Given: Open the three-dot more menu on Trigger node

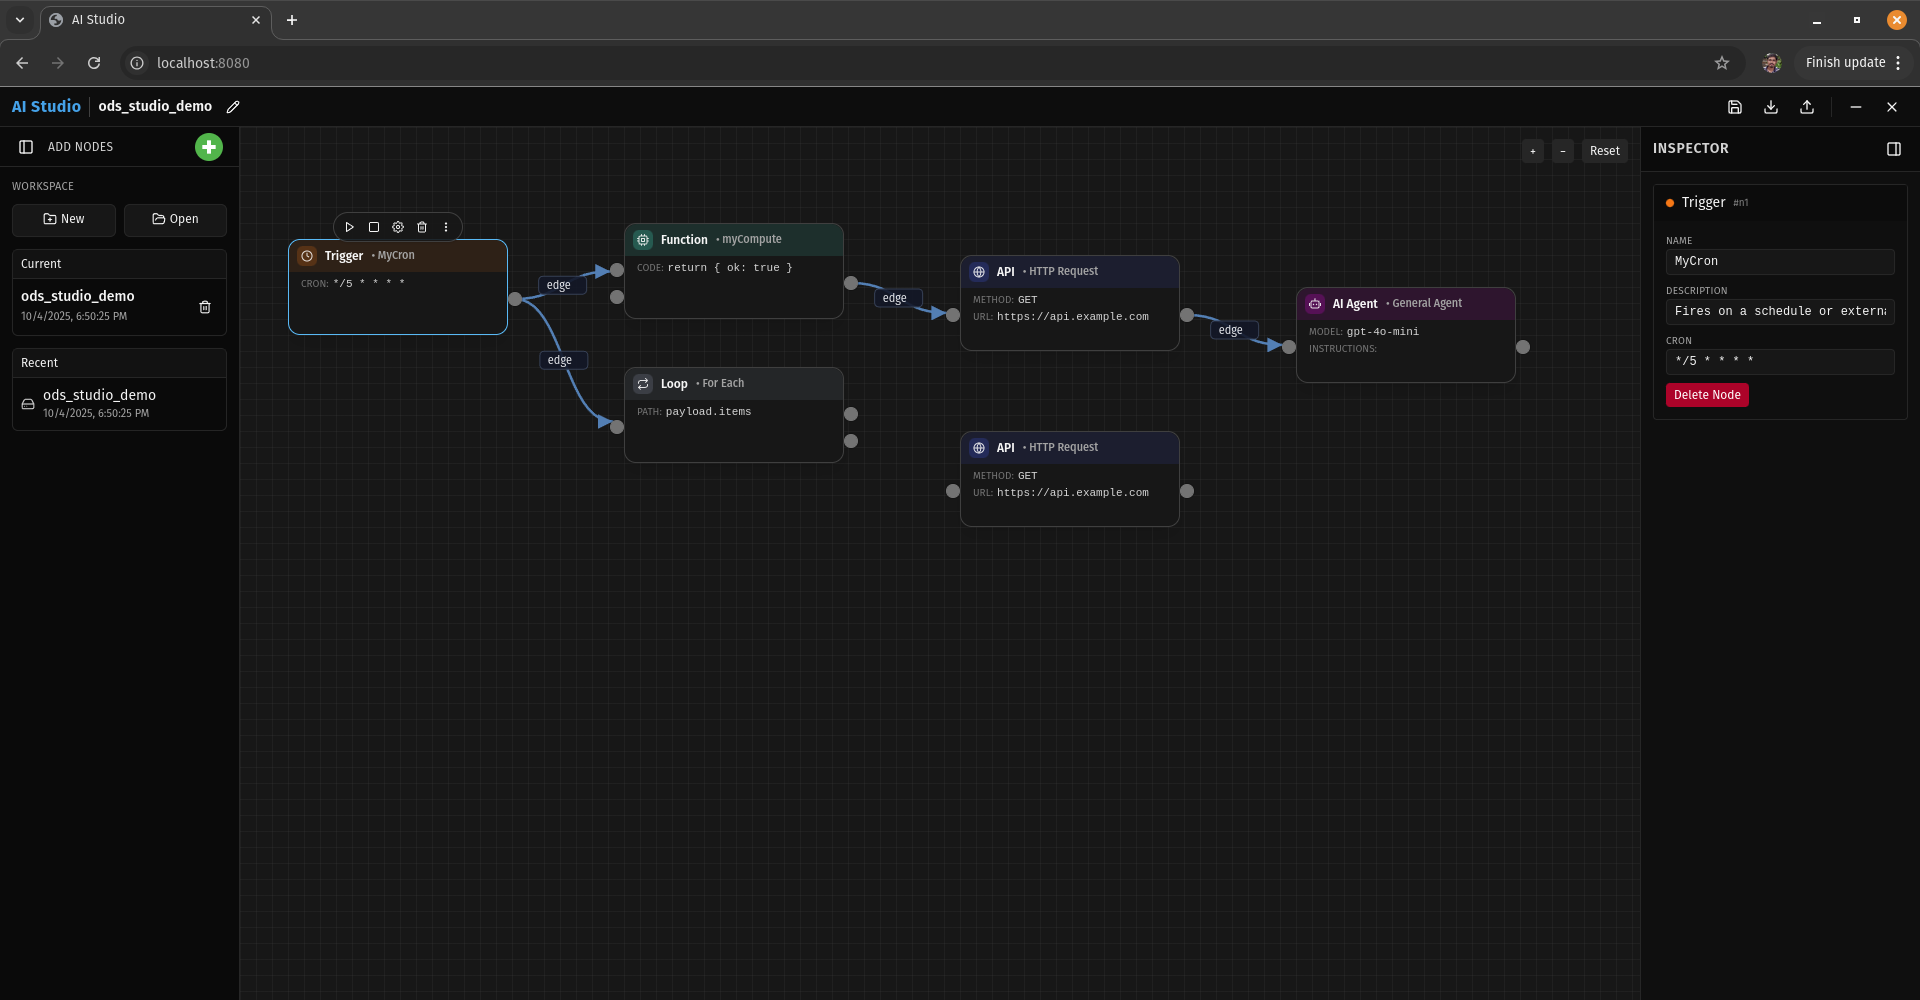Looking at the screenshot, I should pos(446,227).
